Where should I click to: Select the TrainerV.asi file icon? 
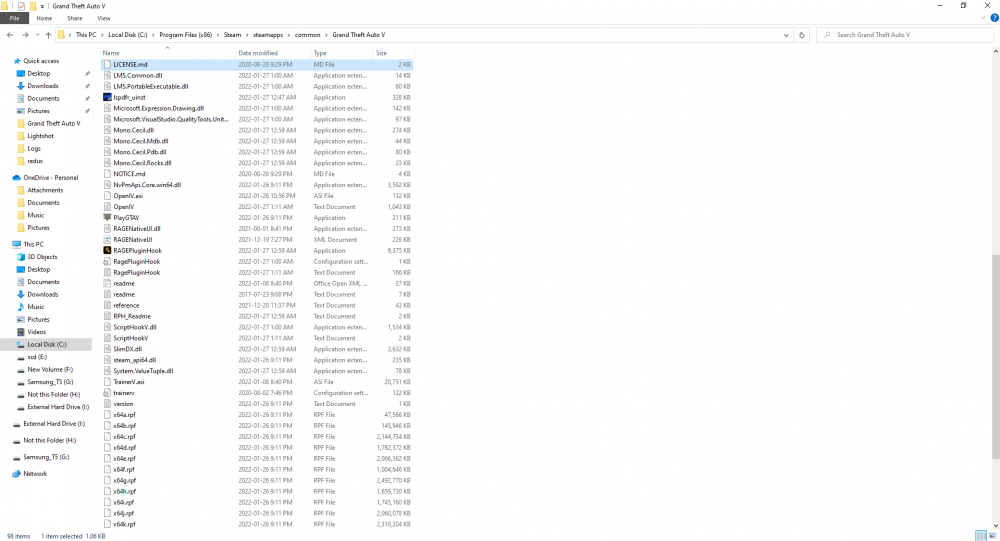[x=107, y=382]
